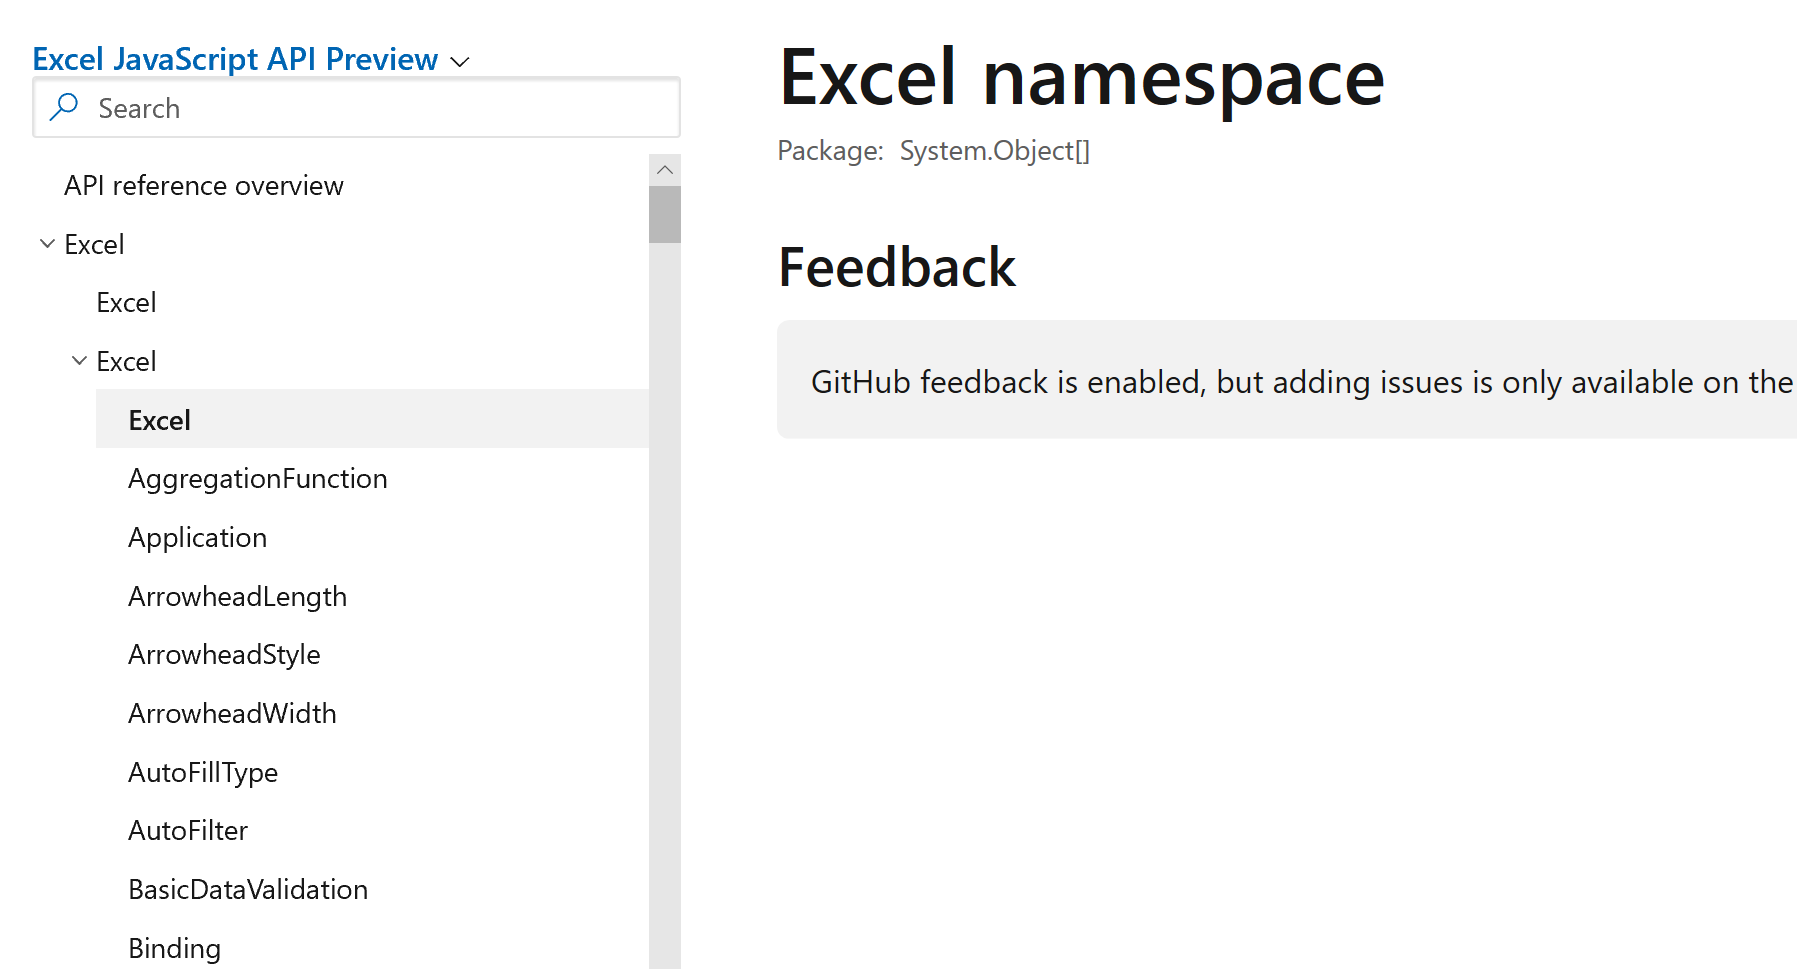Click the GitHub feedback notice text

coord(1302,382)
